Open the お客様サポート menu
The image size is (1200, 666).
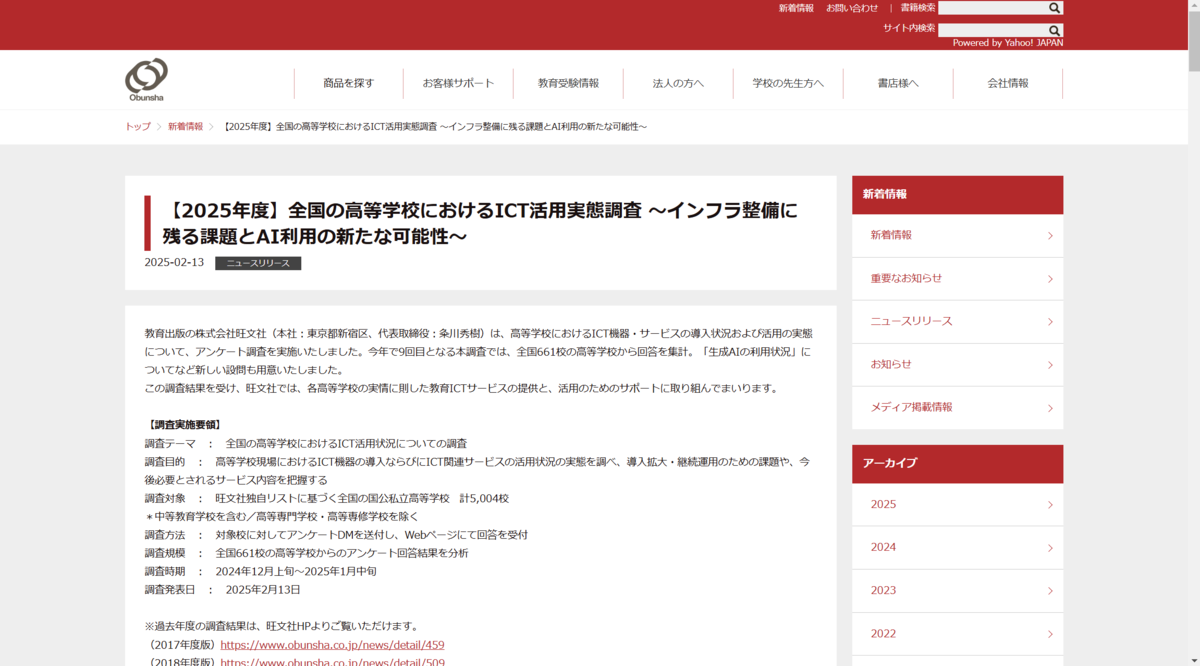coord(458,83)
